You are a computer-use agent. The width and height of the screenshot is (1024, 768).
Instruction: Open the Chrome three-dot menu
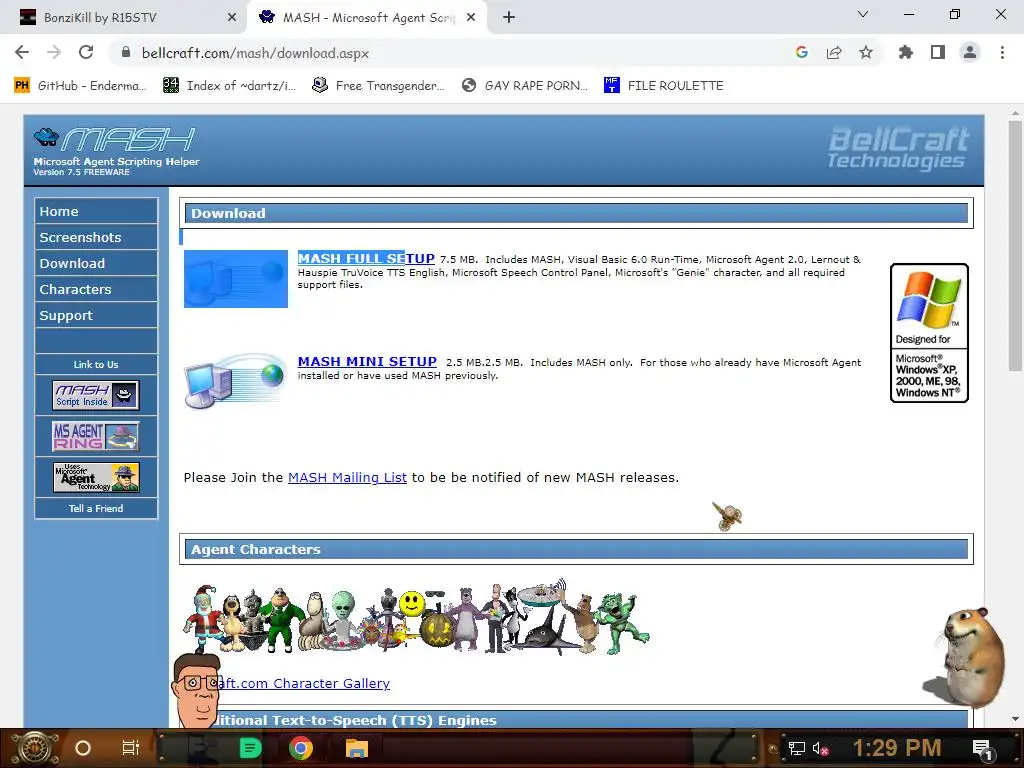click(1002, 52)
